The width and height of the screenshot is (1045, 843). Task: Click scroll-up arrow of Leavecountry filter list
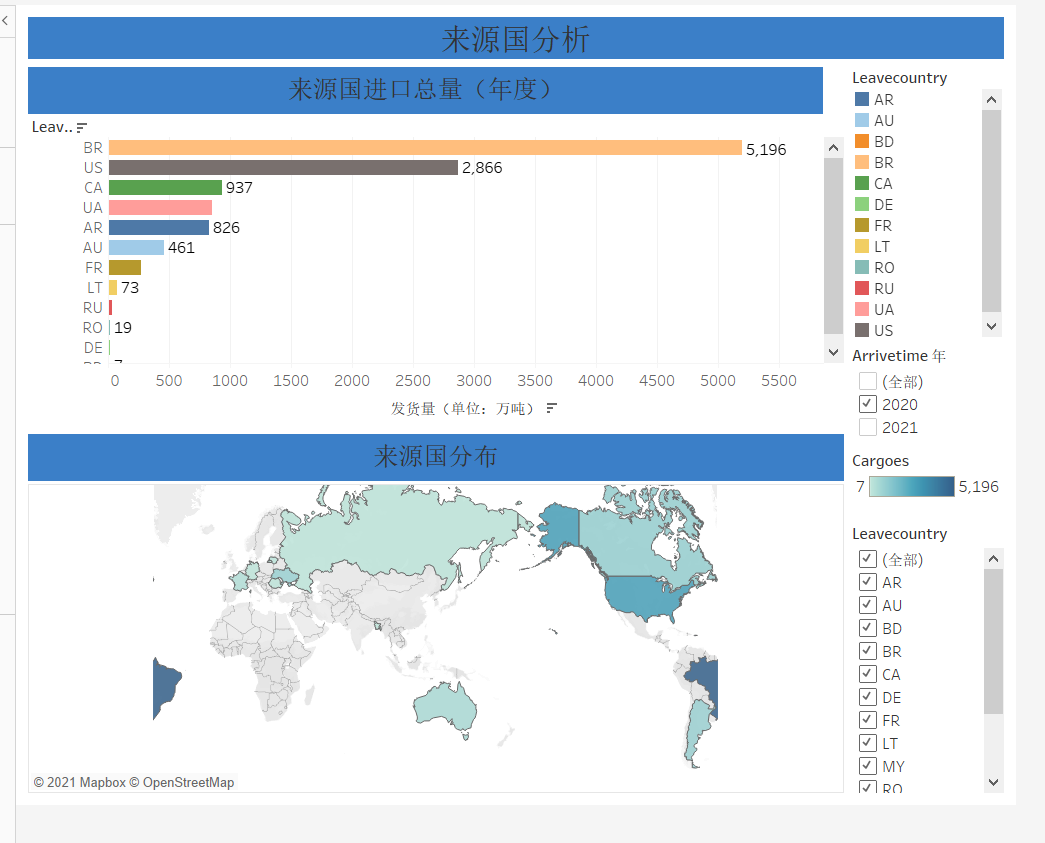coord(992,559)
